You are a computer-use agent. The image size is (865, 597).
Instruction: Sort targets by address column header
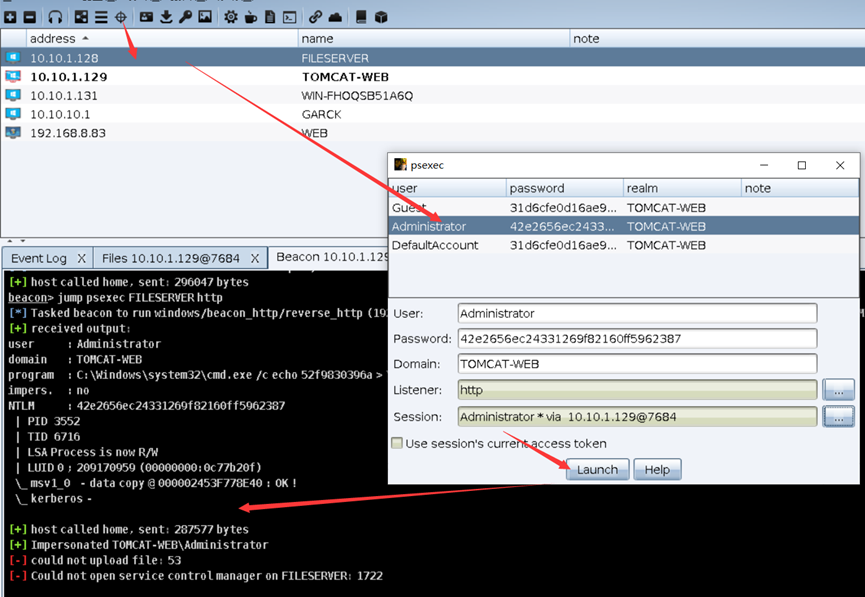(162, 39)
